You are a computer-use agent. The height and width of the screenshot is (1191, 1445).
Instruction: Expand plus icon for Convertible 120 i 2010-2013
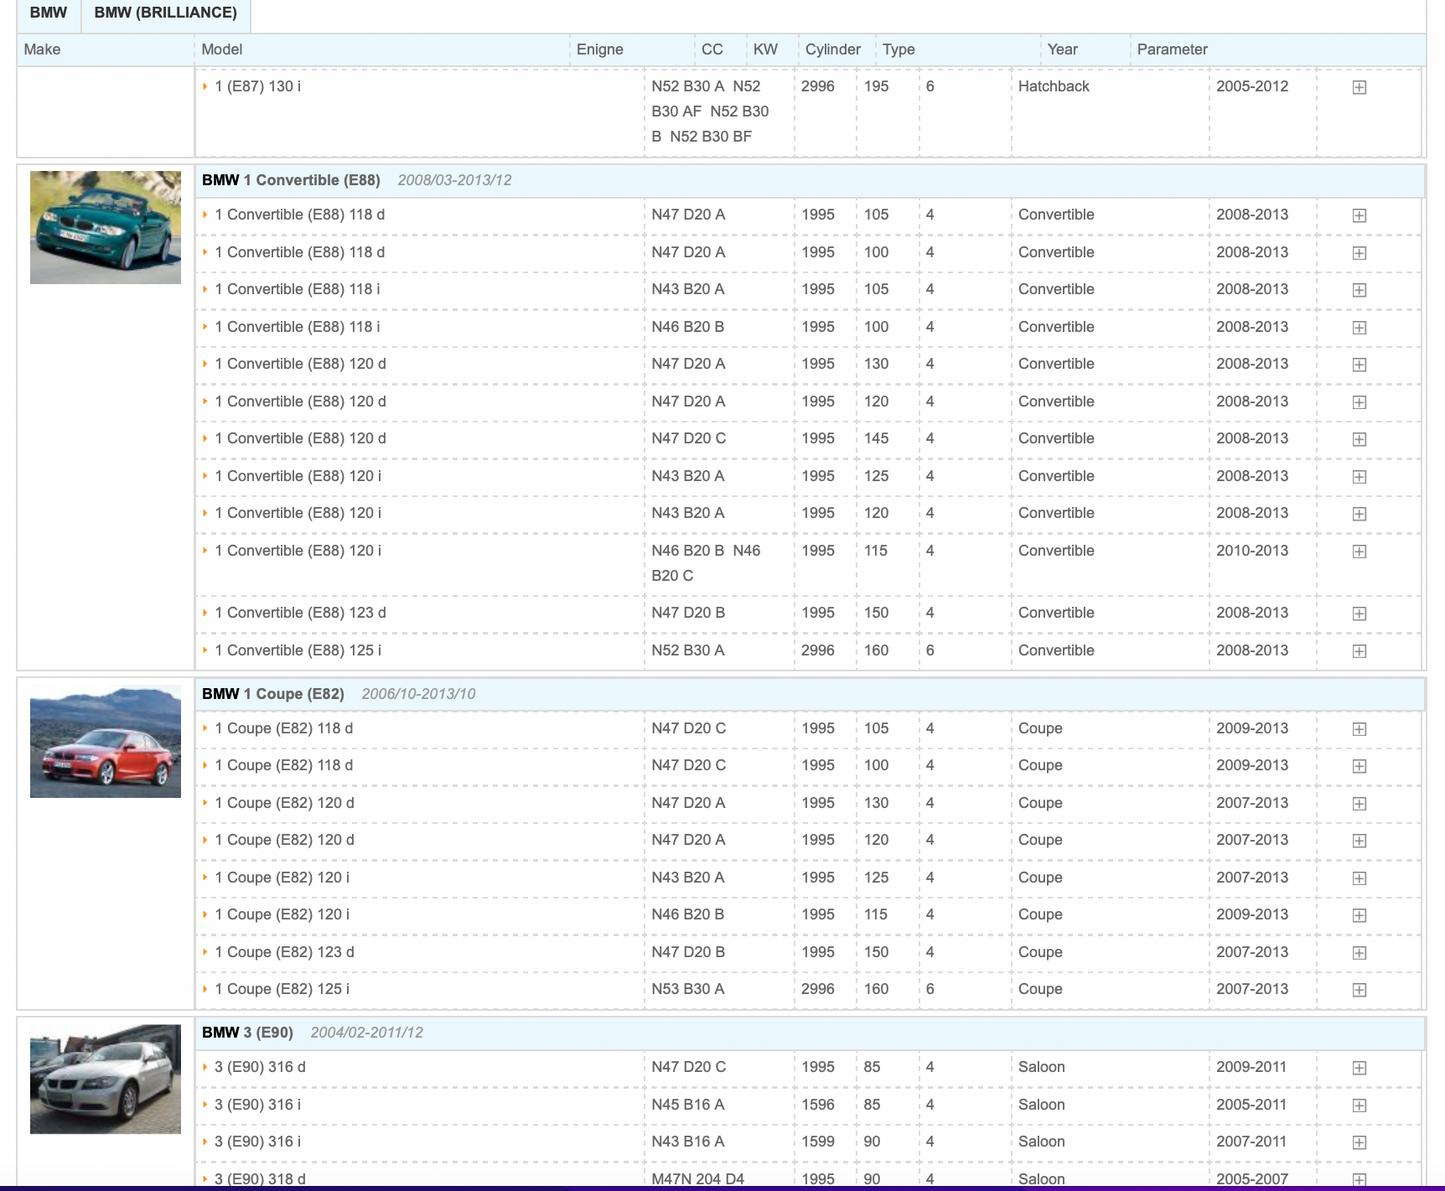tap(1359, 551)
